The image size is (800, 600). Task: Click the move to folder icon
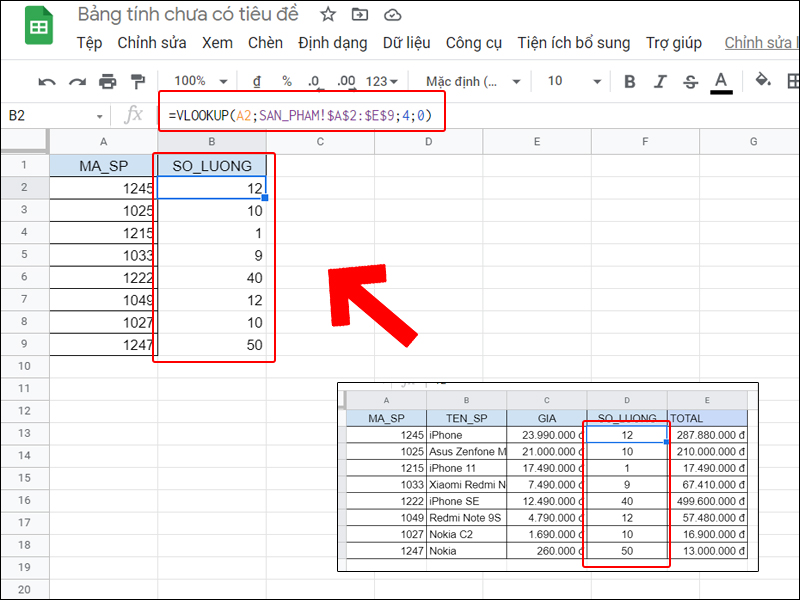pos(360,15)
